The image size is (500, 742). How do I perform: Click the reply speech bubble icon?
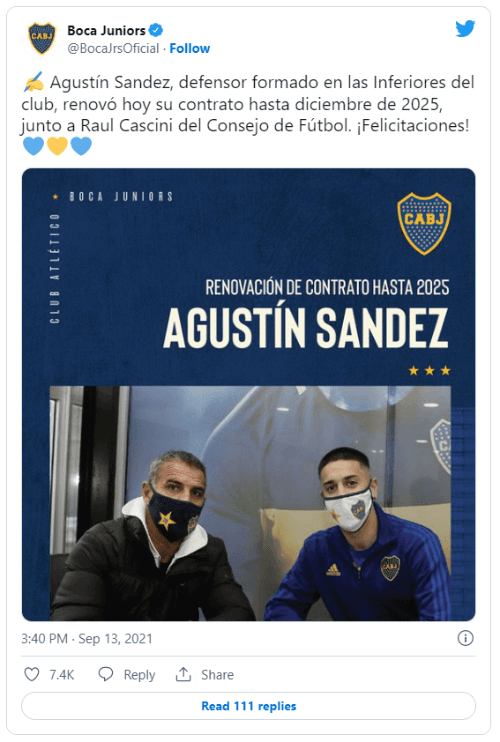coord(105,674)
